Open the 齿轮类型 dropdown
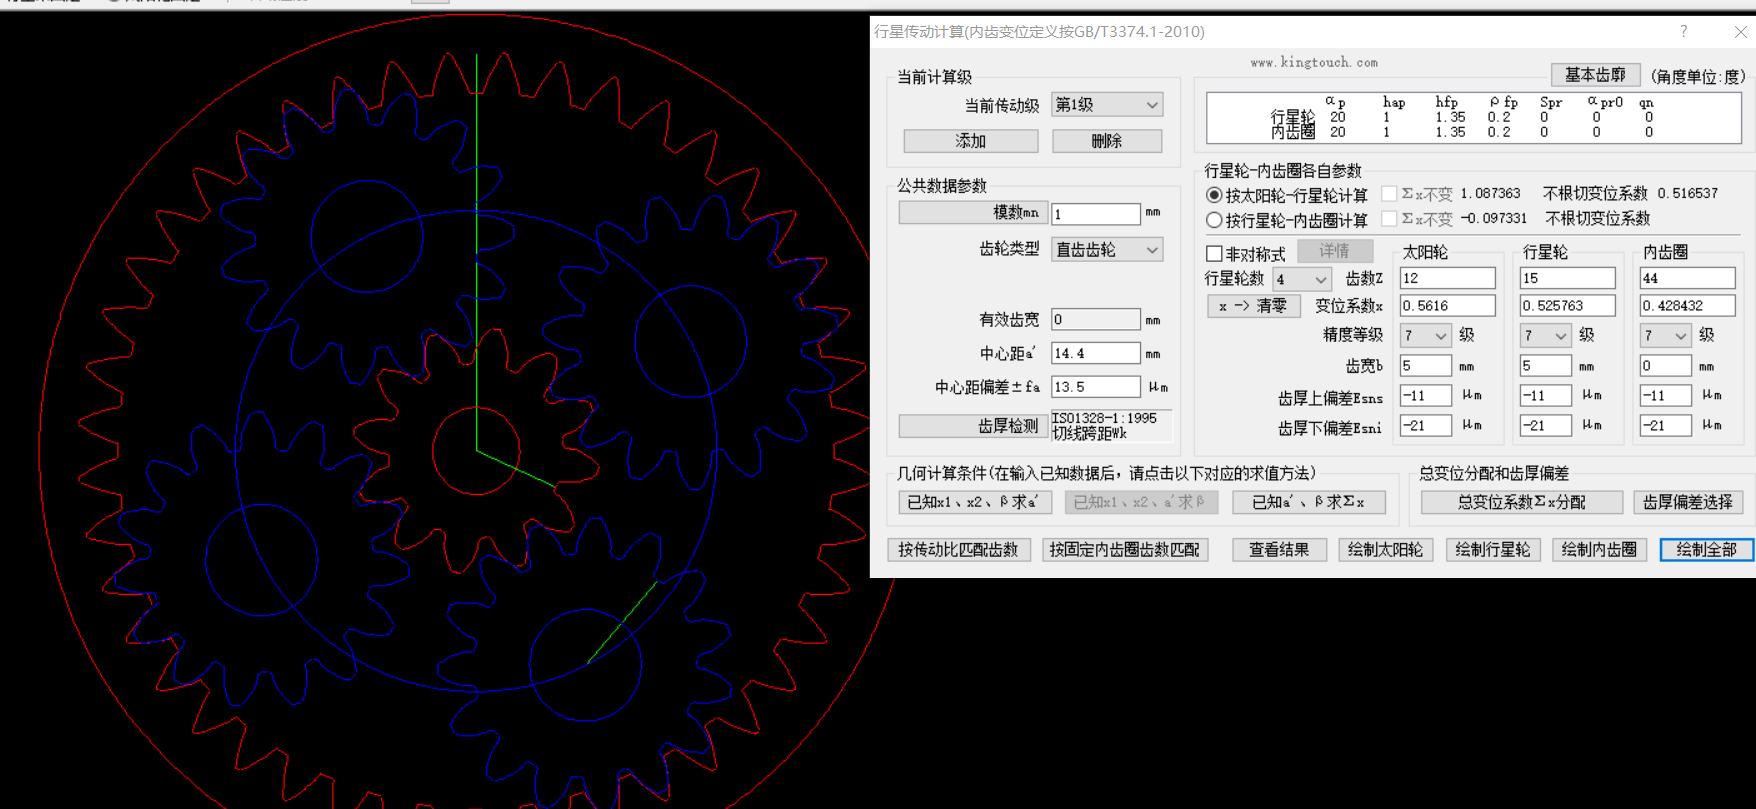1756x809 pixels. [1107, 249]
